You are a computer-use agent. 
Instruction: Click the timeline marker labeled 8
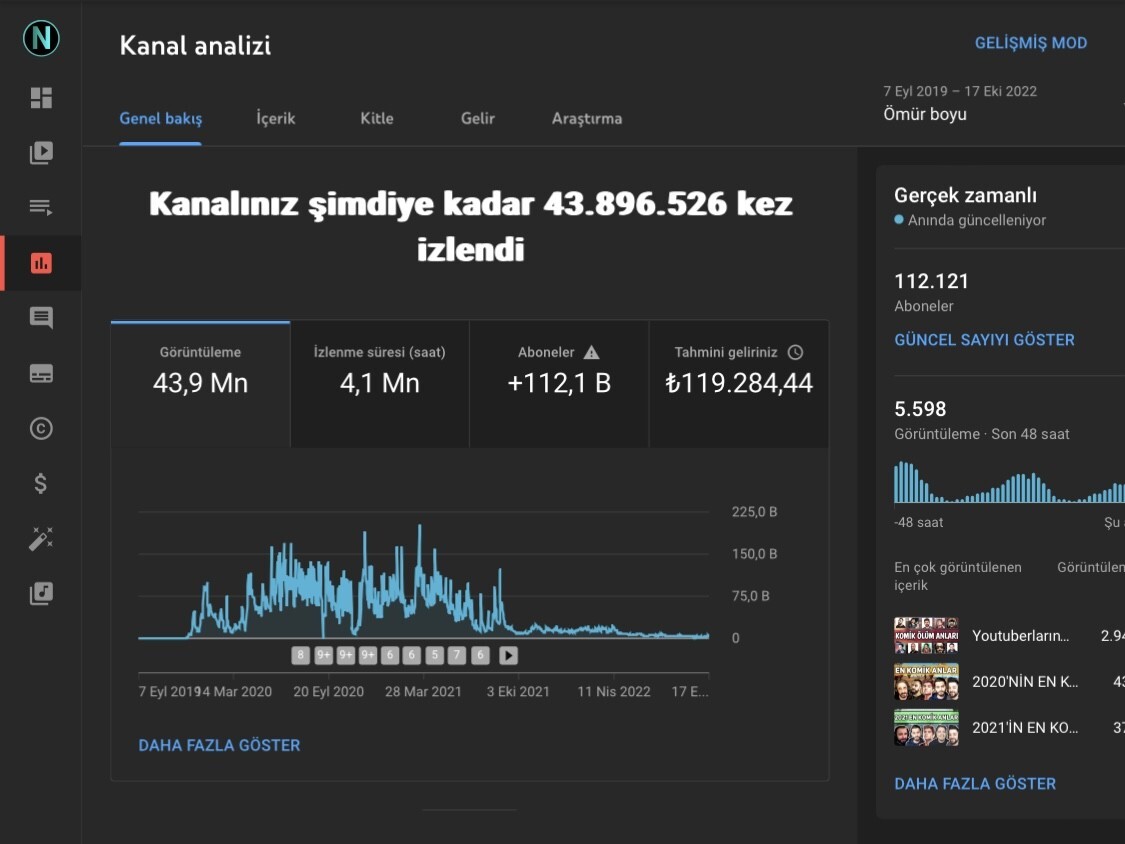301,655
